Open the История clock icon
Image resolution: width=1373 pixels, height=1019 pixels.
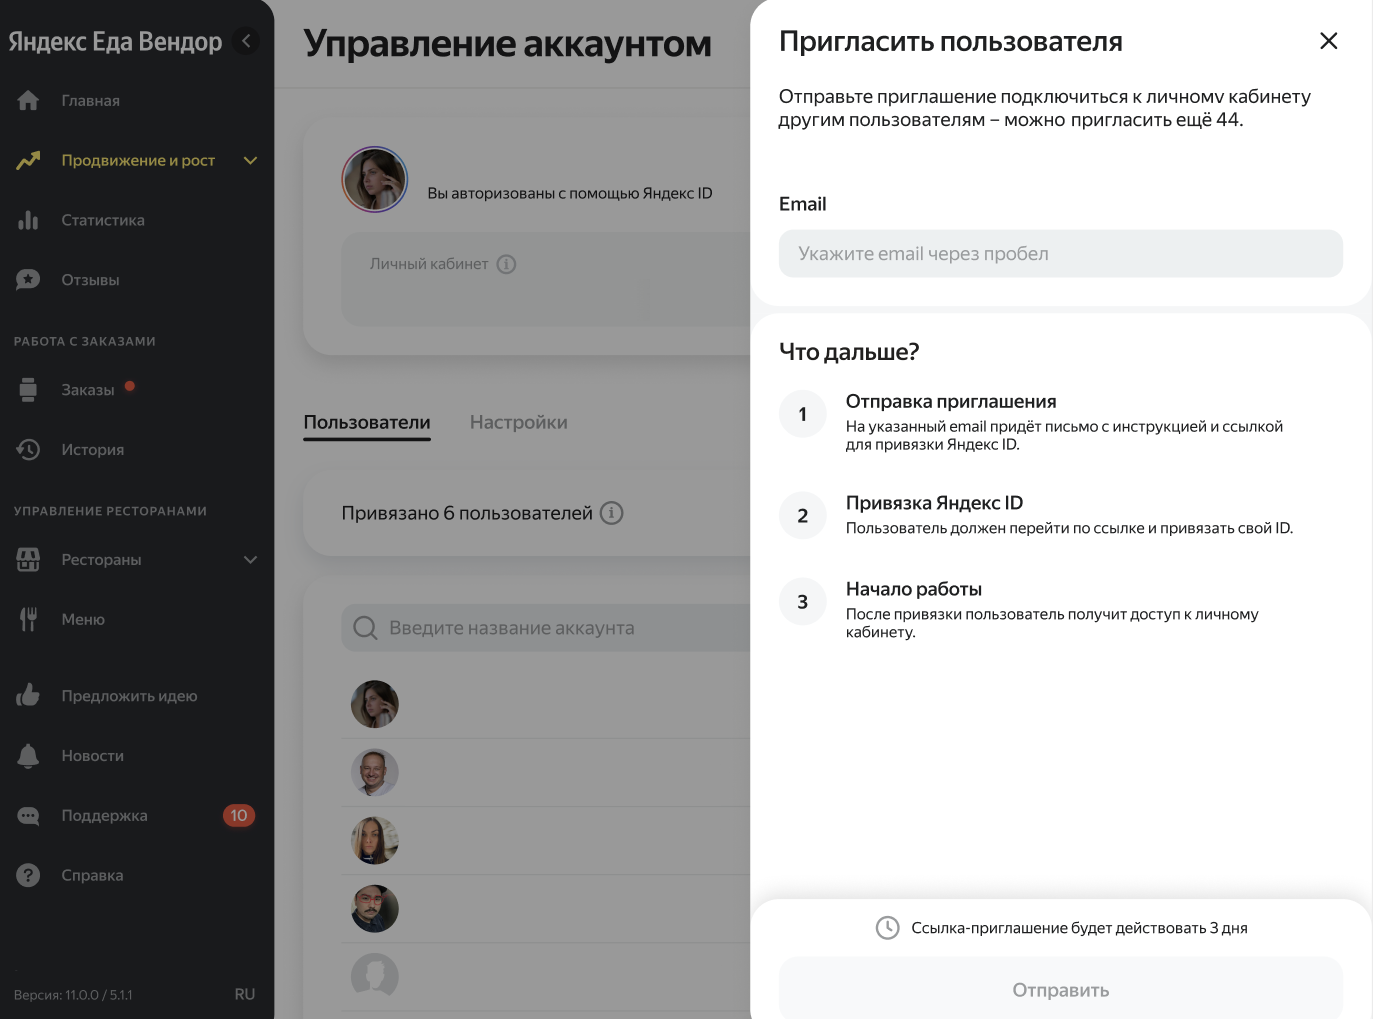coord(28,450)
